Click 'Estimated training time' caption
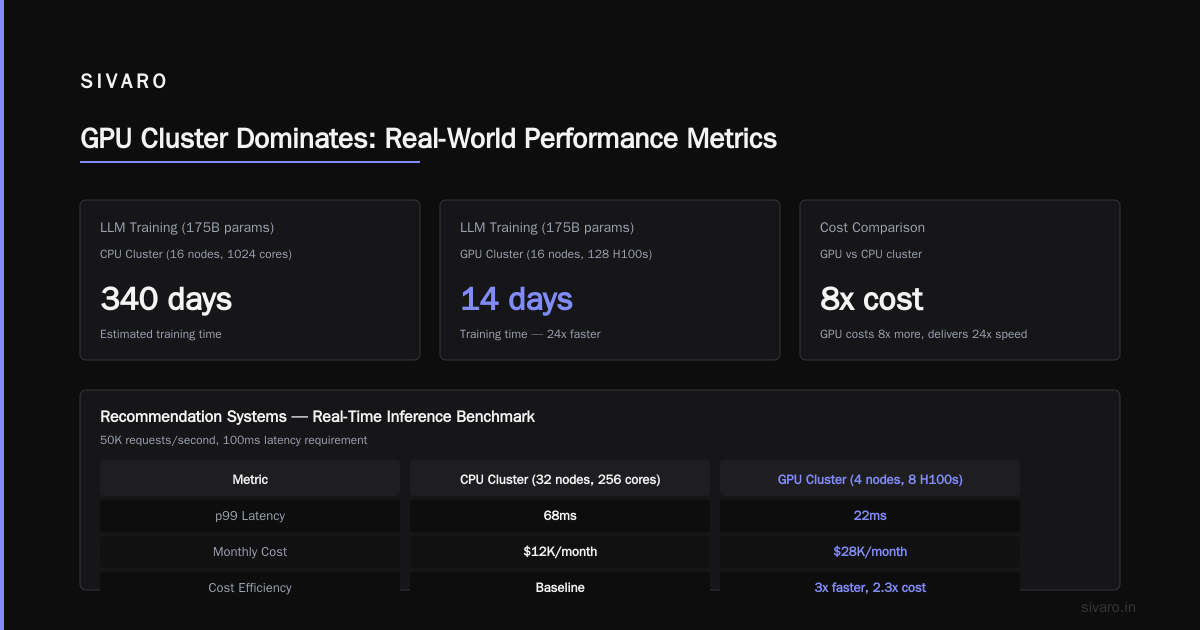This screenshot has height=630, width=1200. tap(161, 334)
